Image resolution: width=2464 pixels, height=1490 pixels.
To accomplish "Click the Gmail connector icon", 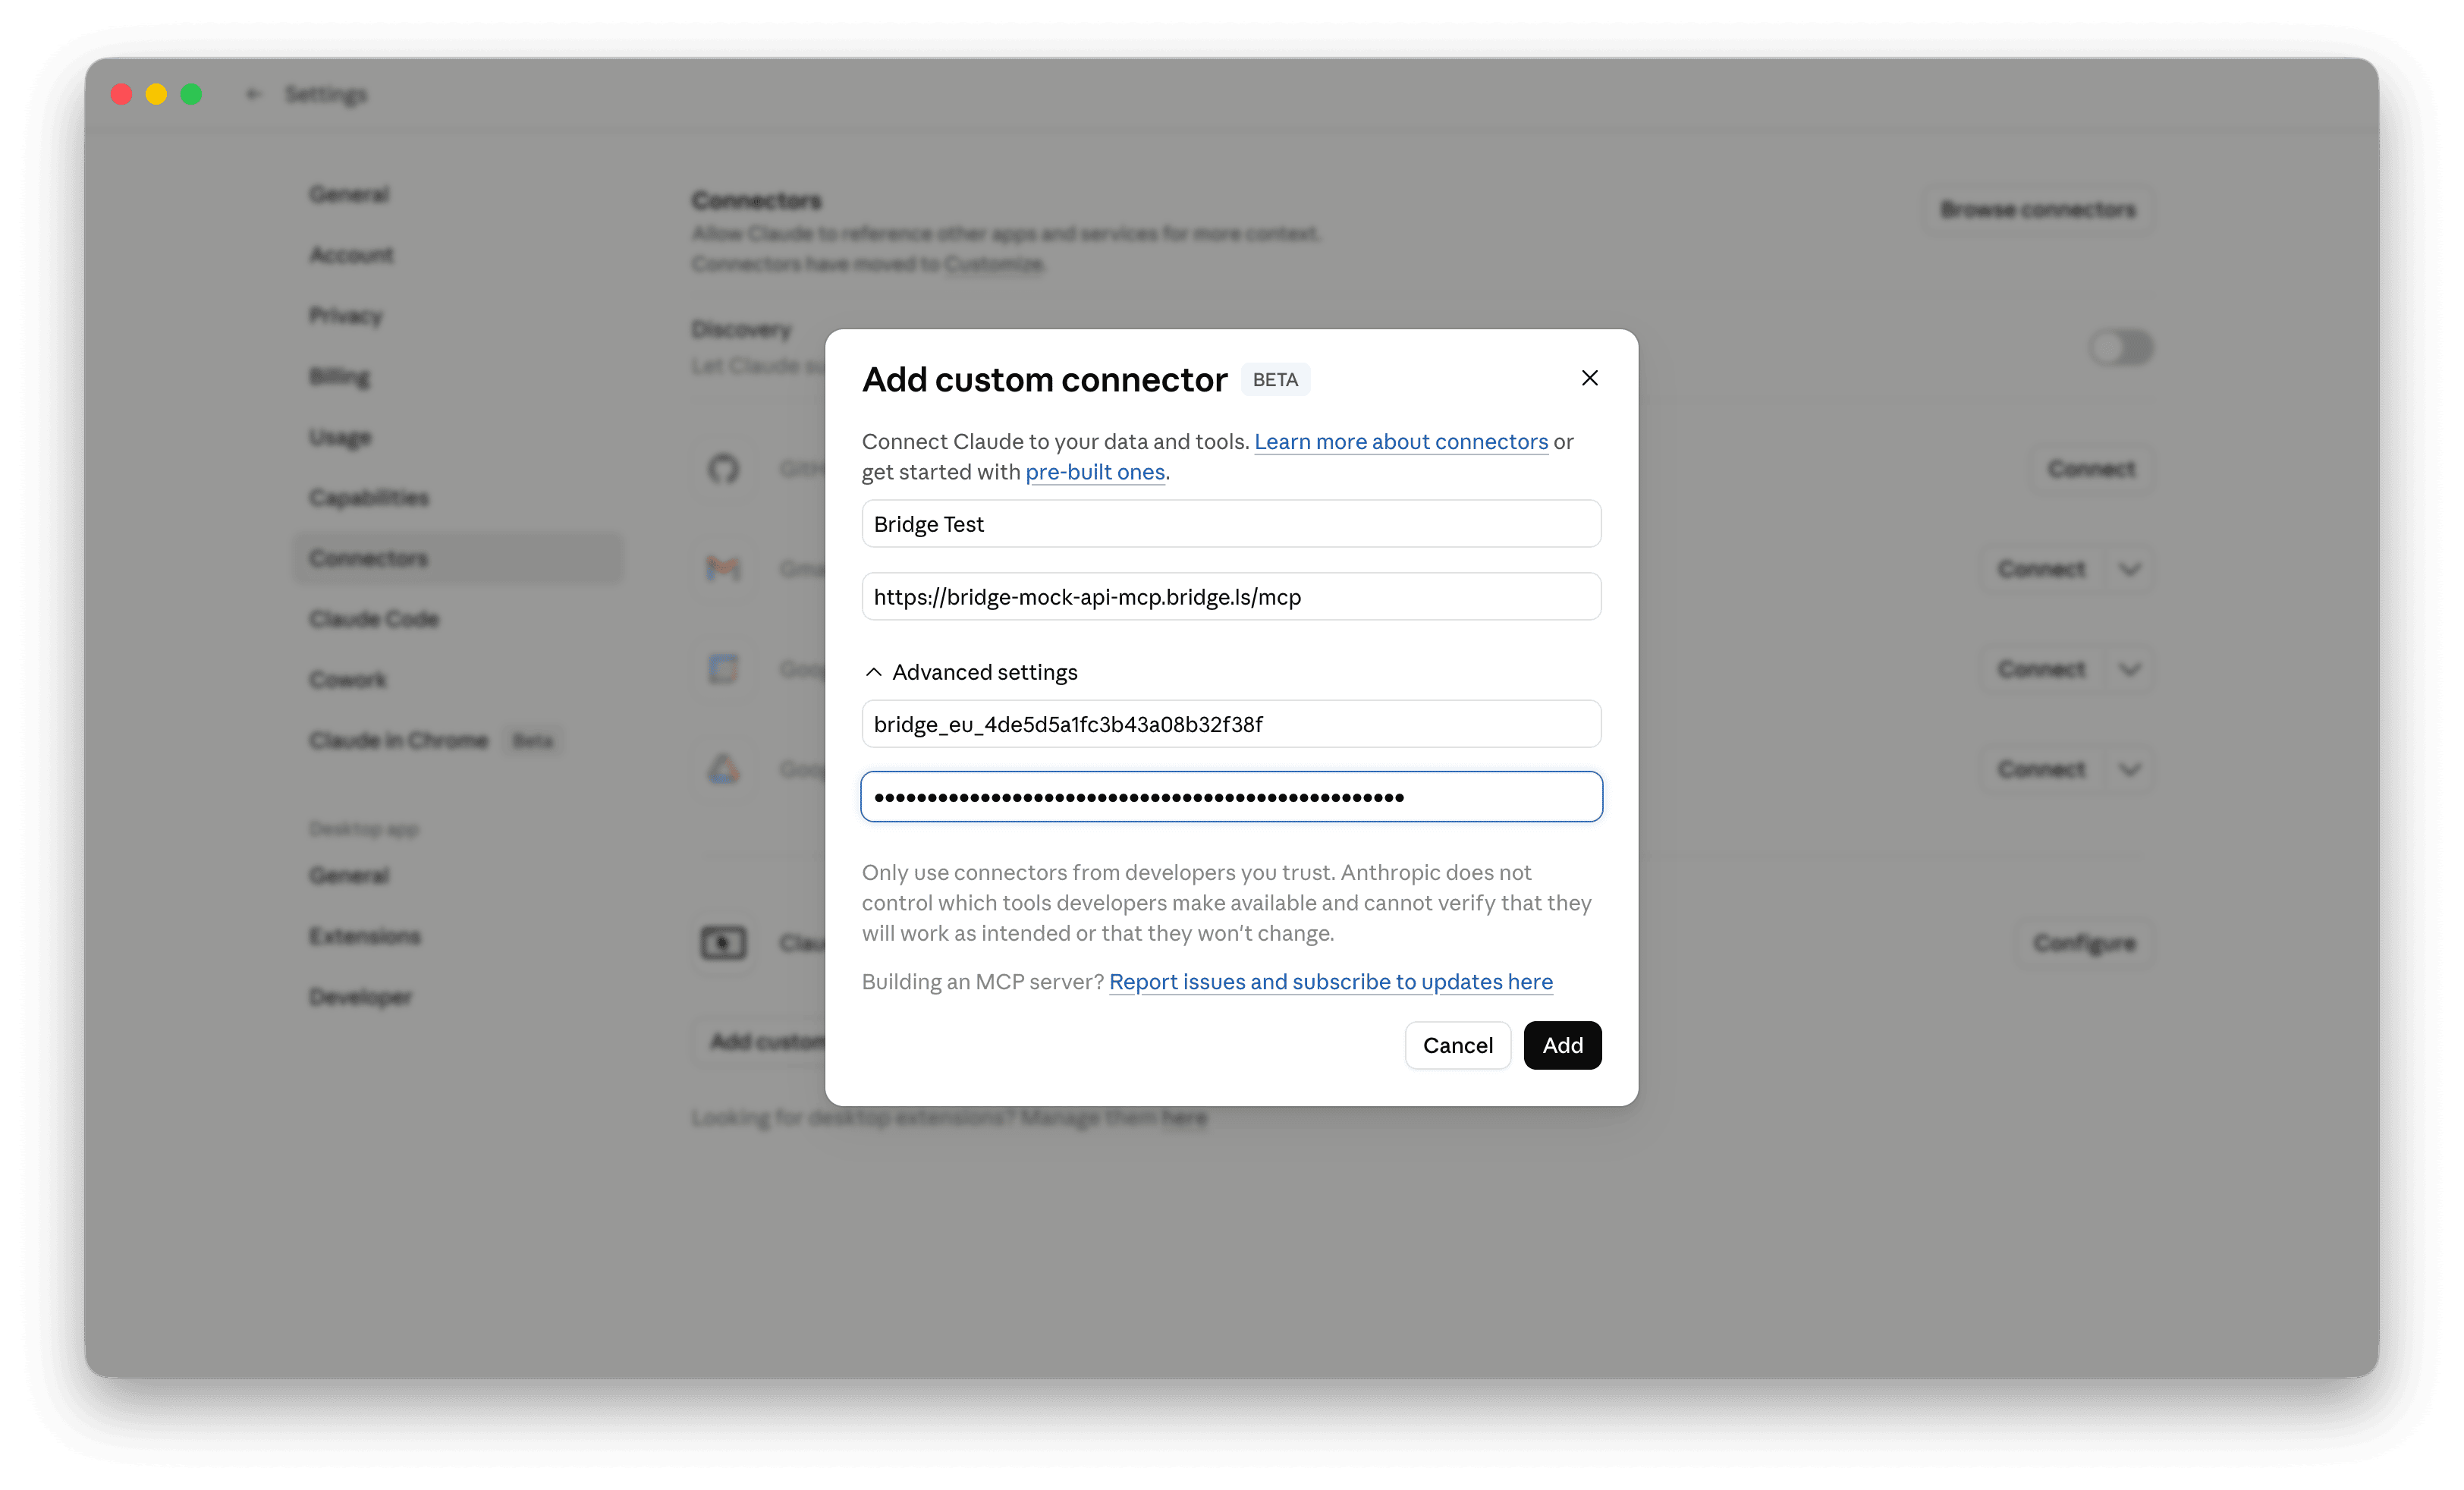I will [723, 569].
